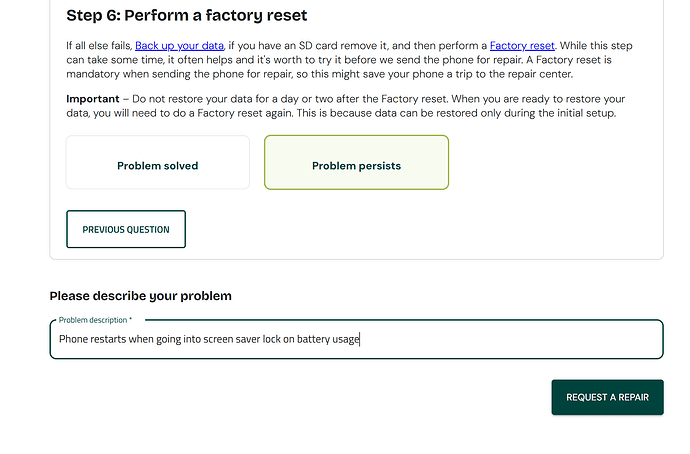The height and width of the screenshot is (454, 690).
Task: Click the REQUEST A REPAIR button
Action: 607,397
